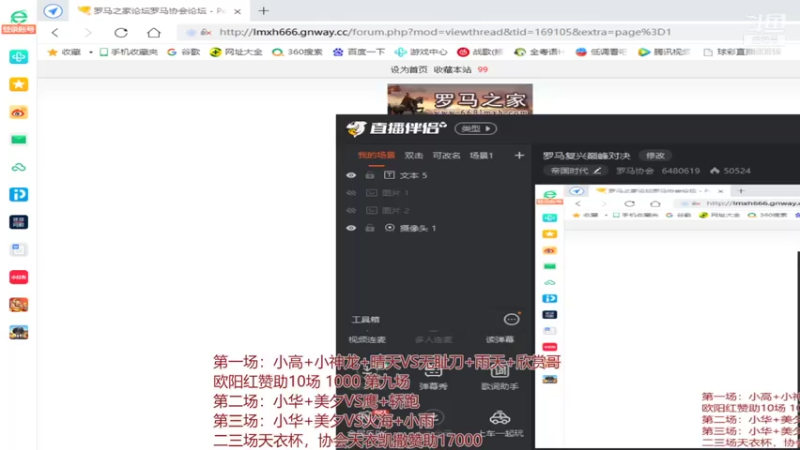Reload the forum page
Screen dimensions: 800x450
[121, 33]
